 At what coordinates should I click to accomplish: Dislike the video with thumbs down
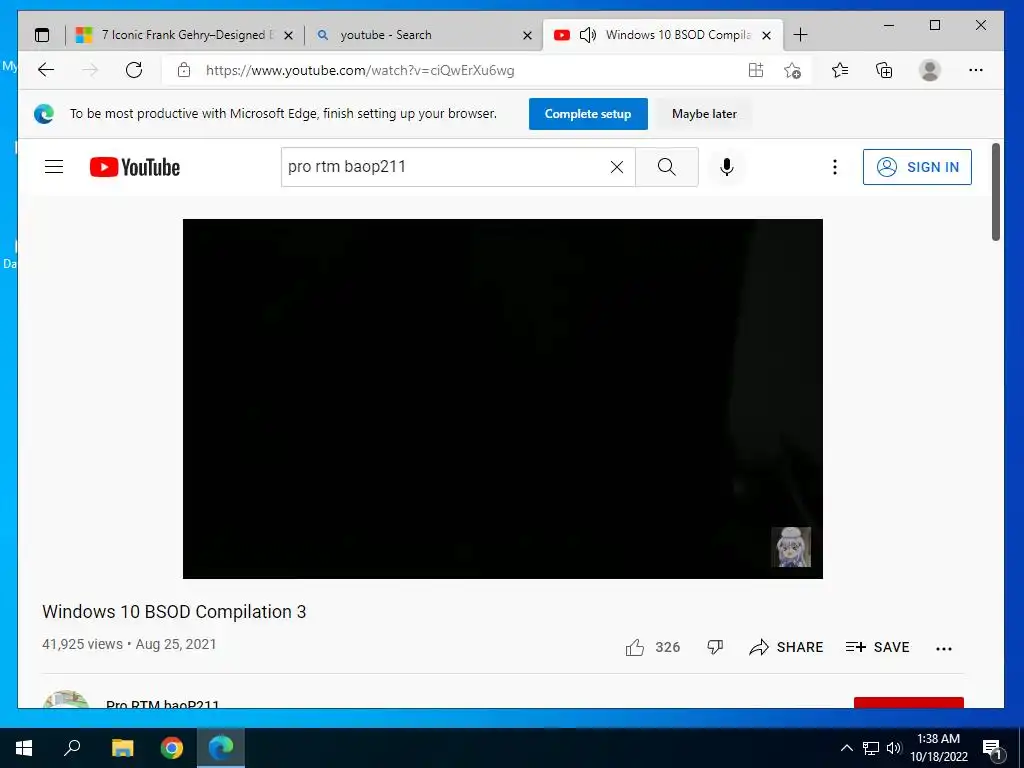[715, 647]
